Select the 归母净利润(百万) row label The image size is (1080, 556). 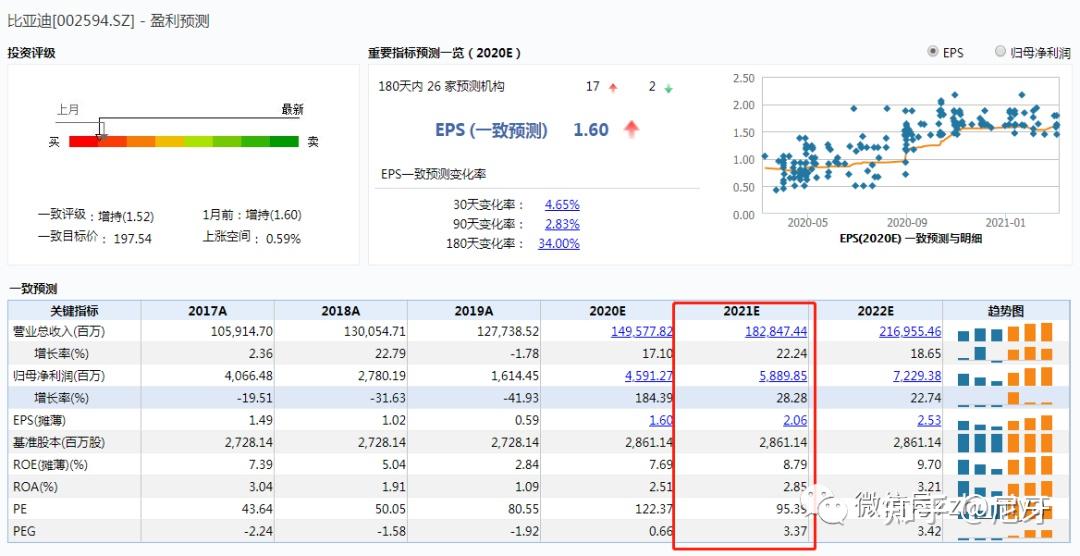59,376
